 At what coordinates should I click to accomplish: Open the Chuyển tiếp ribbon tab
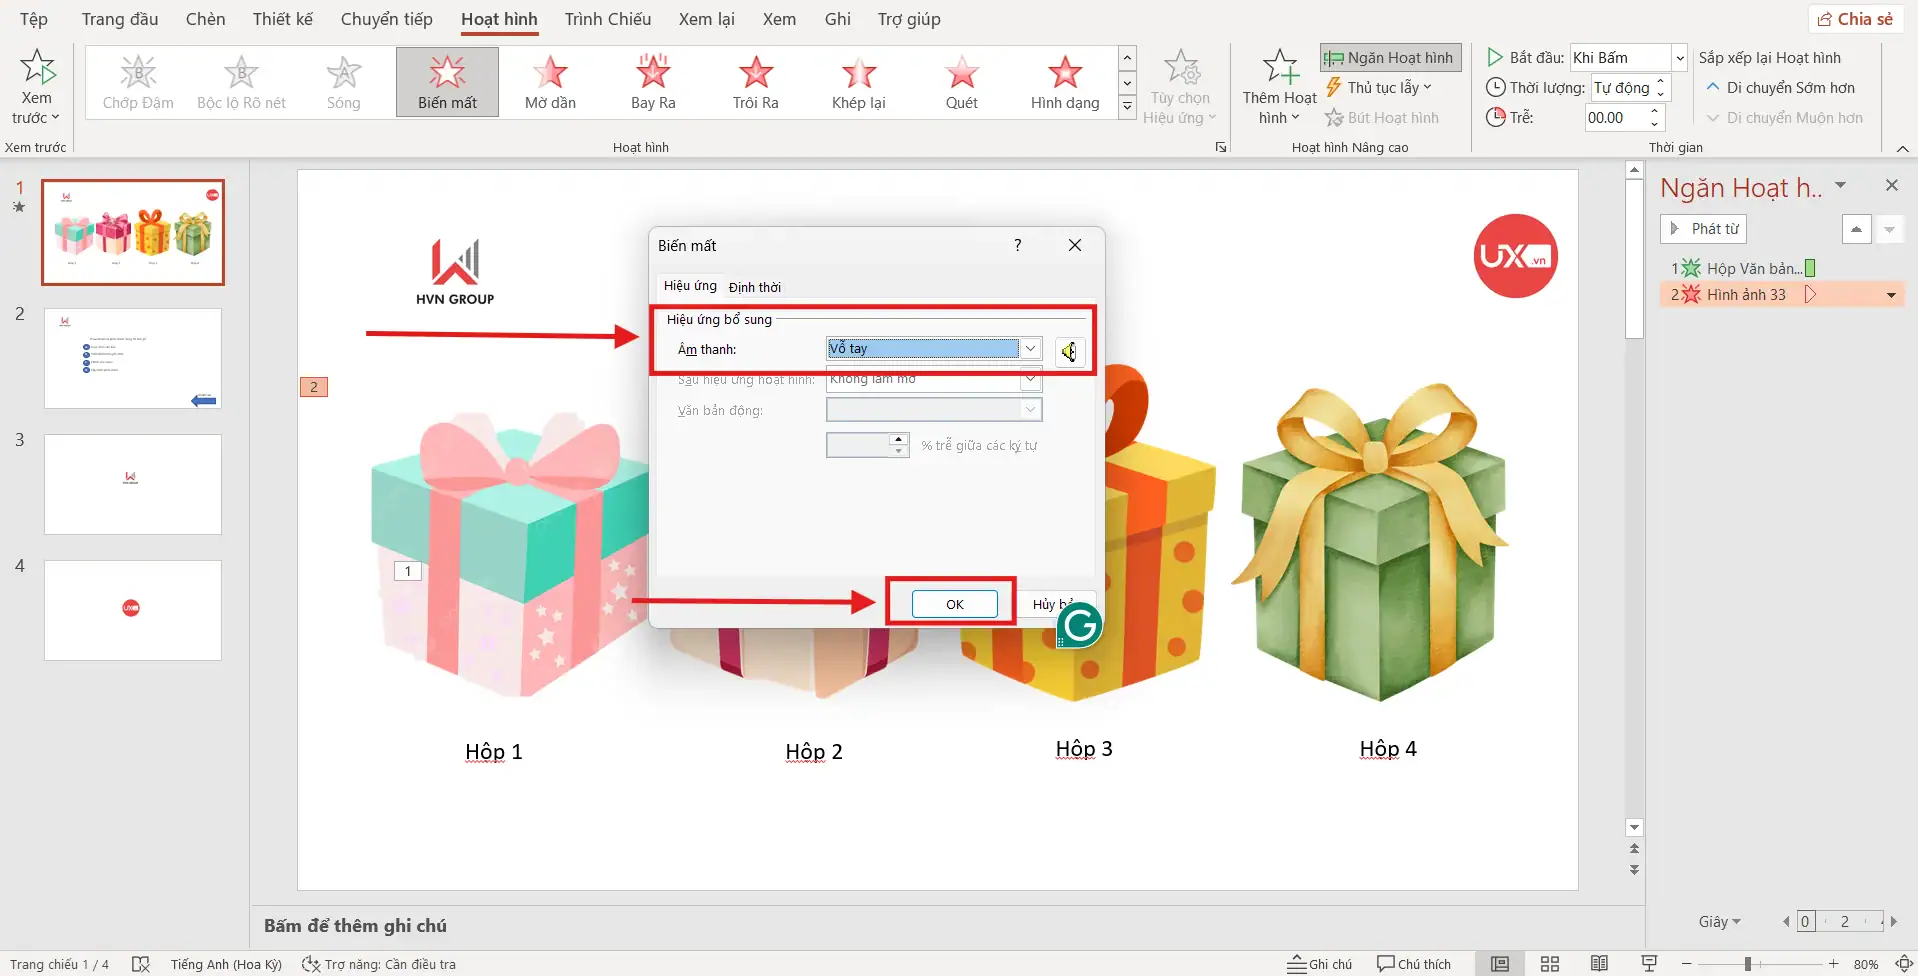(386, 19)
